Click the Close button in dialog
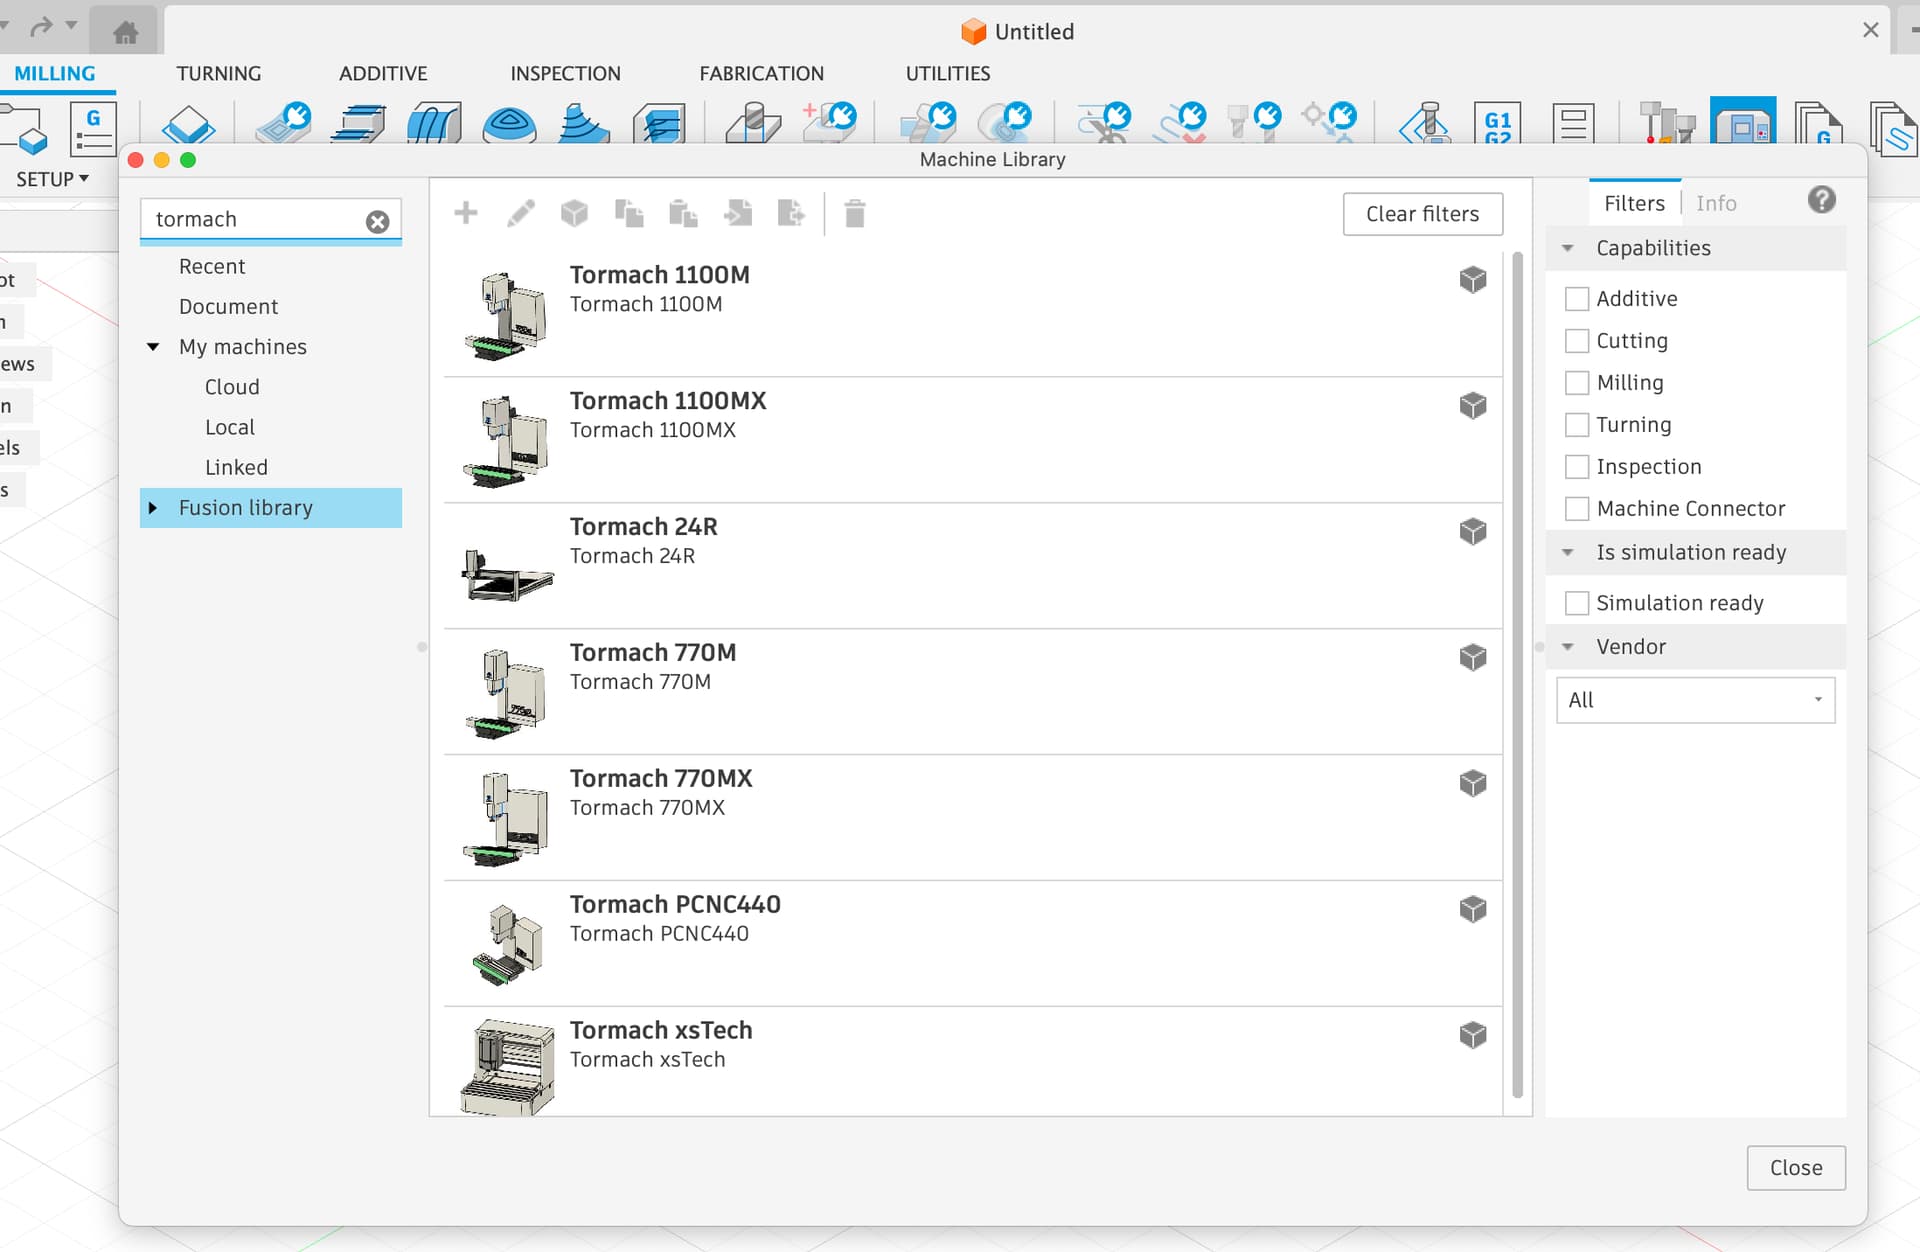1920x1252 pixels. (1795, 1167)
